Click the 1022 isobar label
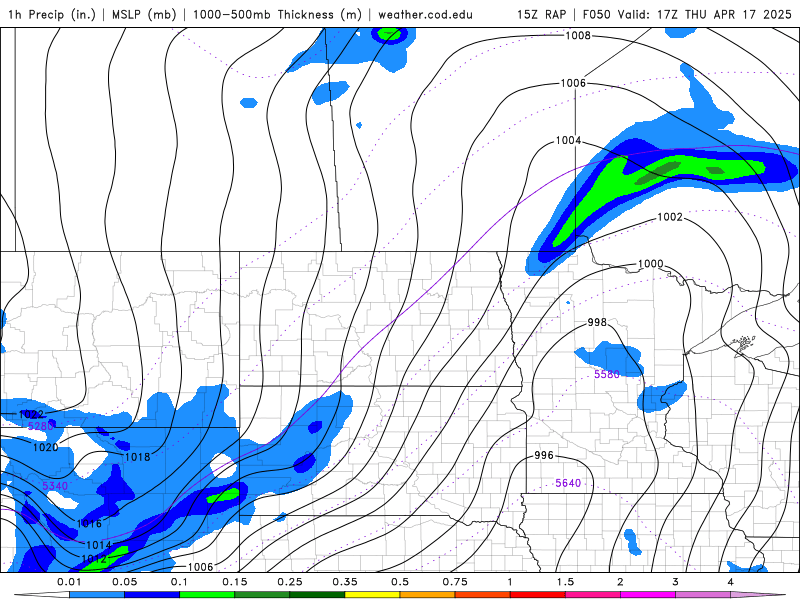 coord(31,414)
